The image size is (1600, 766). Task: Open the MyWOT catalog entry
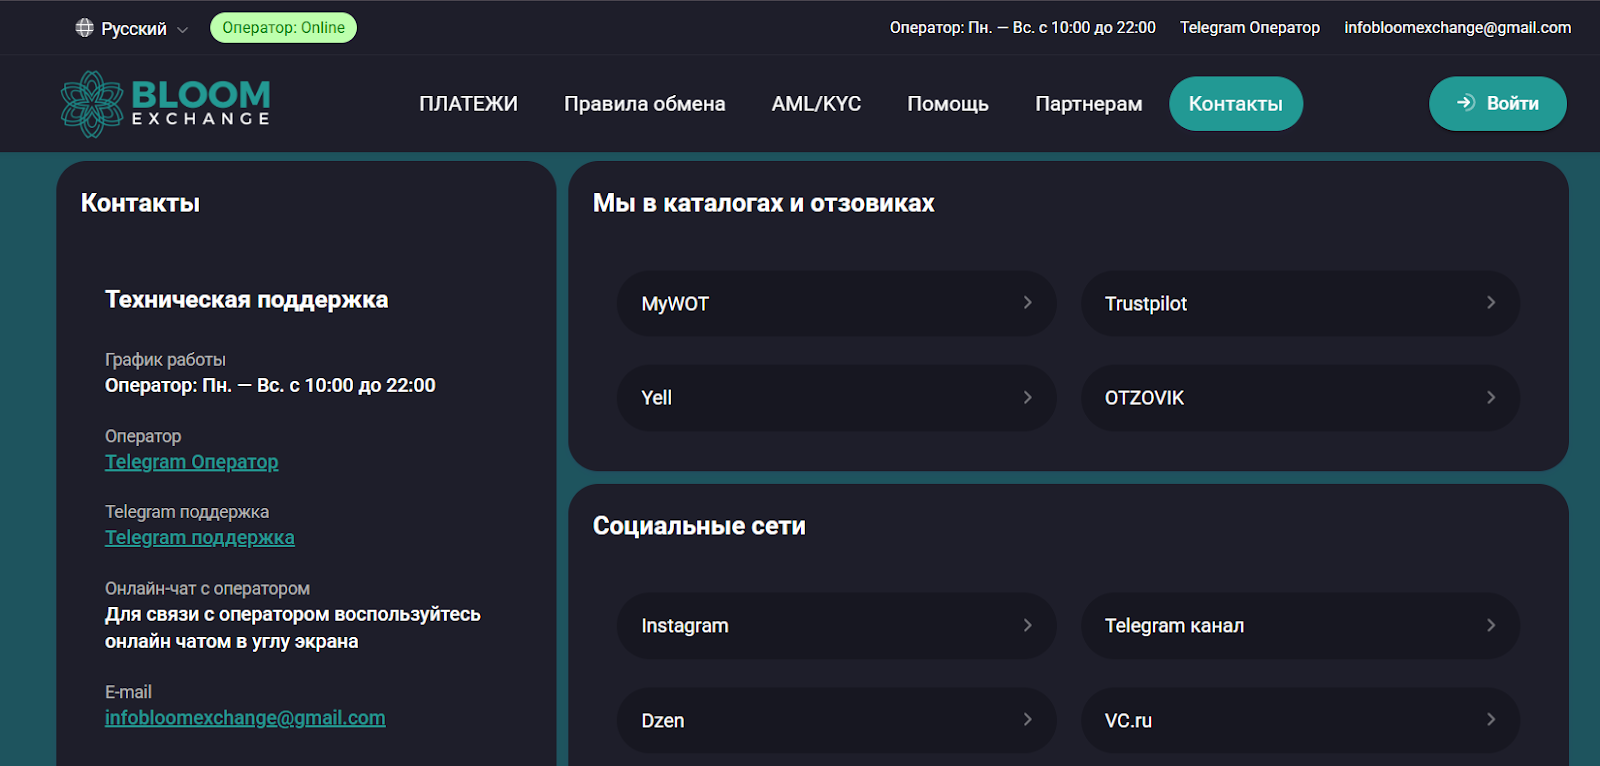836,303
